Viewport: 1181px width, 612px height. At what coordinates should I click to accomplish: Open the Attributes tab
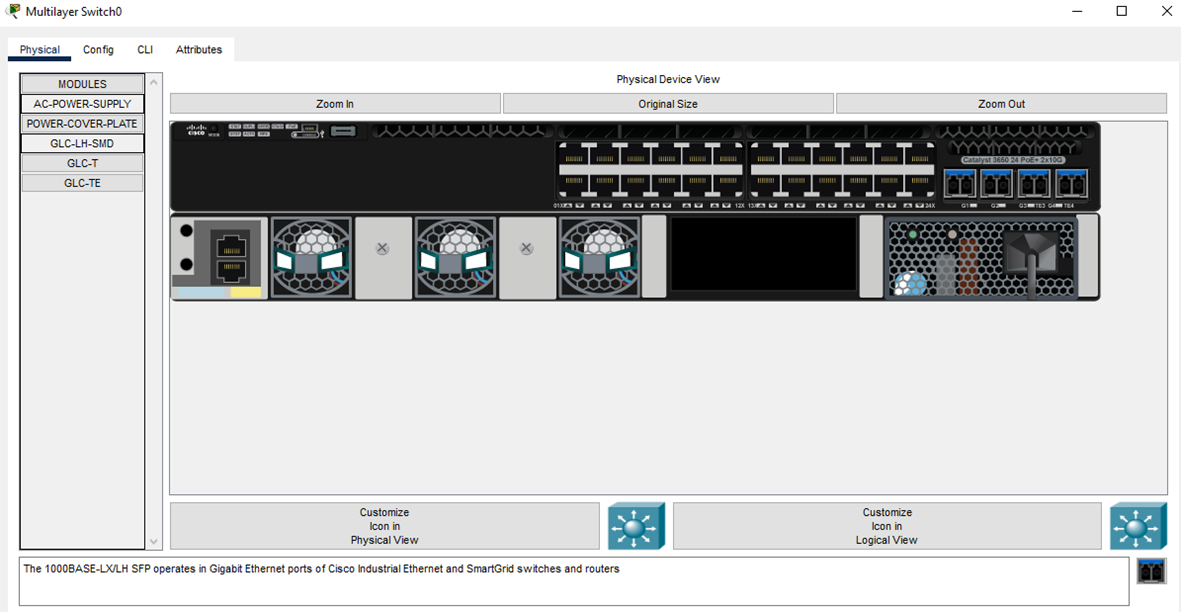(199, 50)
